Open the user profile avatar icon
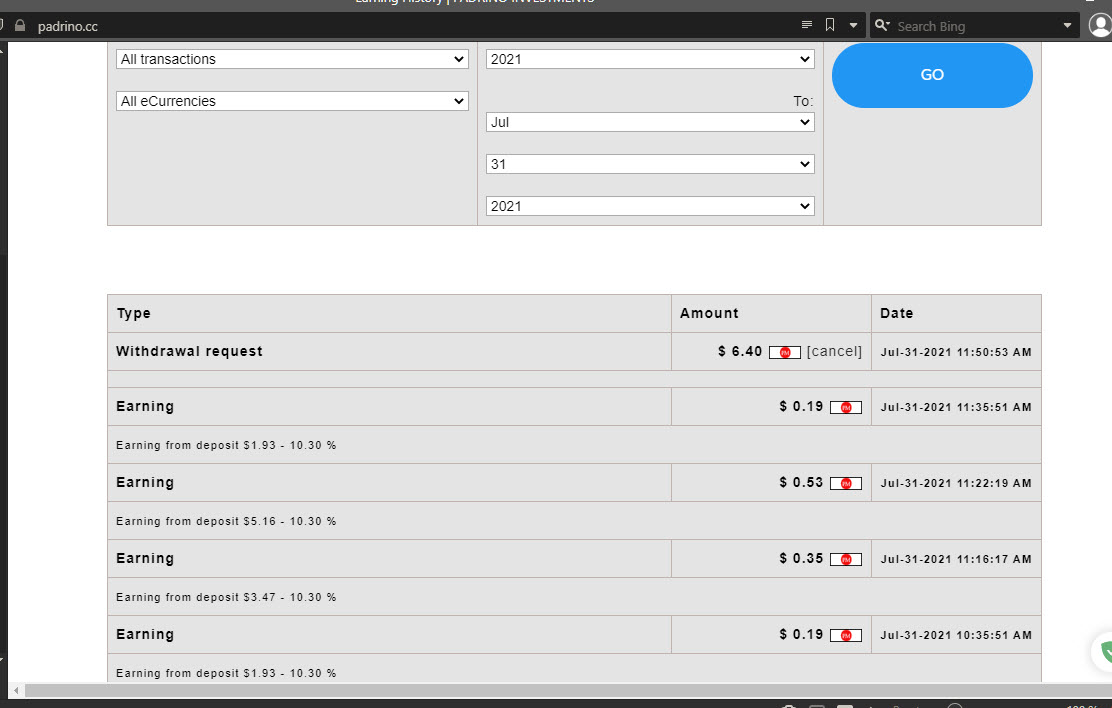 (x=1099, y=26)
